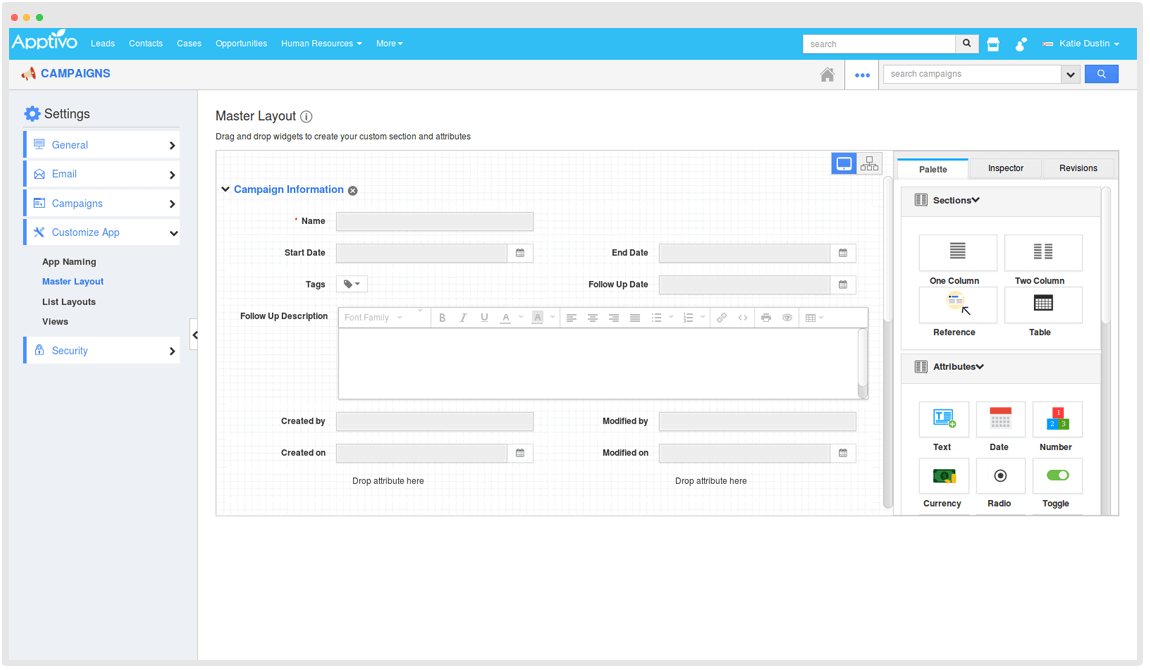Select the Radio attribute widget
Screen dimensions: 1150x670
pyautogui.click(x=1000, y=476)
